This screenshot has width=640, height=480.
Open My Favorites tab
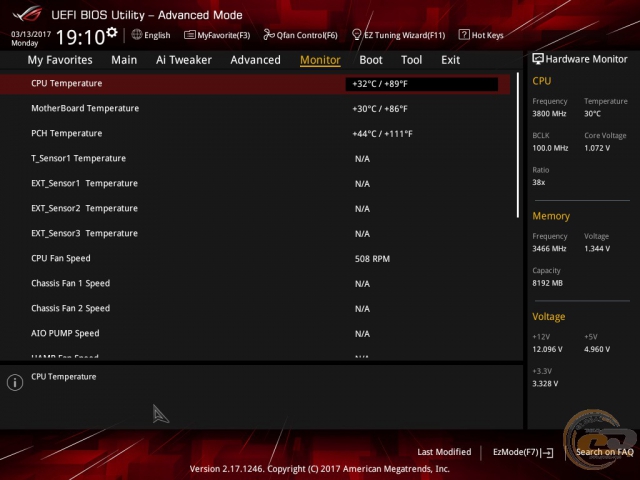tap(60, 60)
